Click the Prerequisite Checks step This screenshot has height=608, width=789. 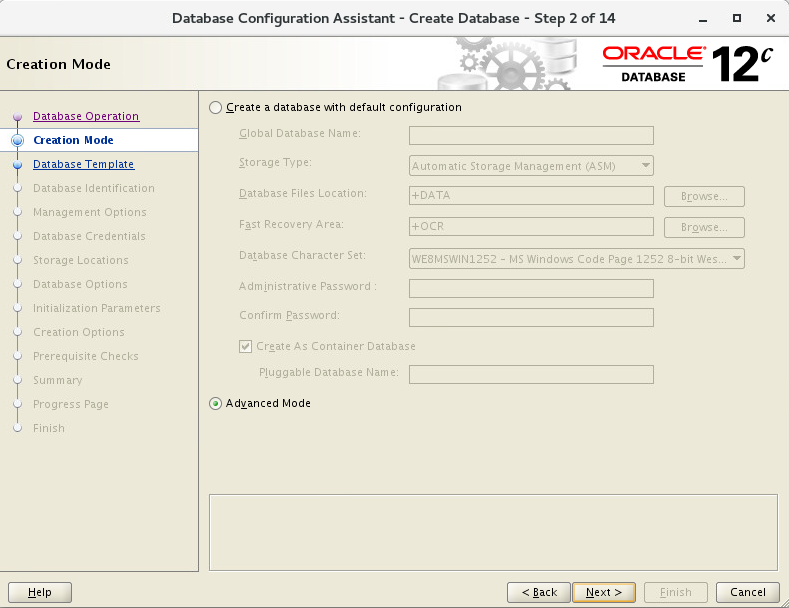[86, 356]
